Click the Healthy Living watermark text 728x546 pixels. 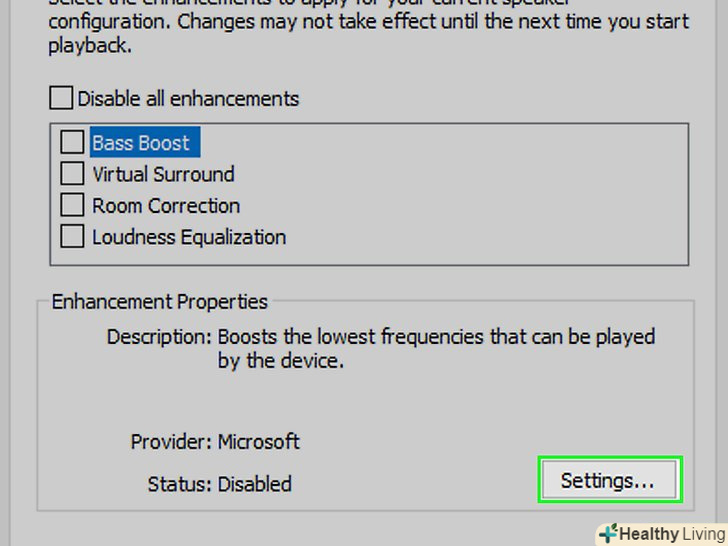click(x=672, y=534)
